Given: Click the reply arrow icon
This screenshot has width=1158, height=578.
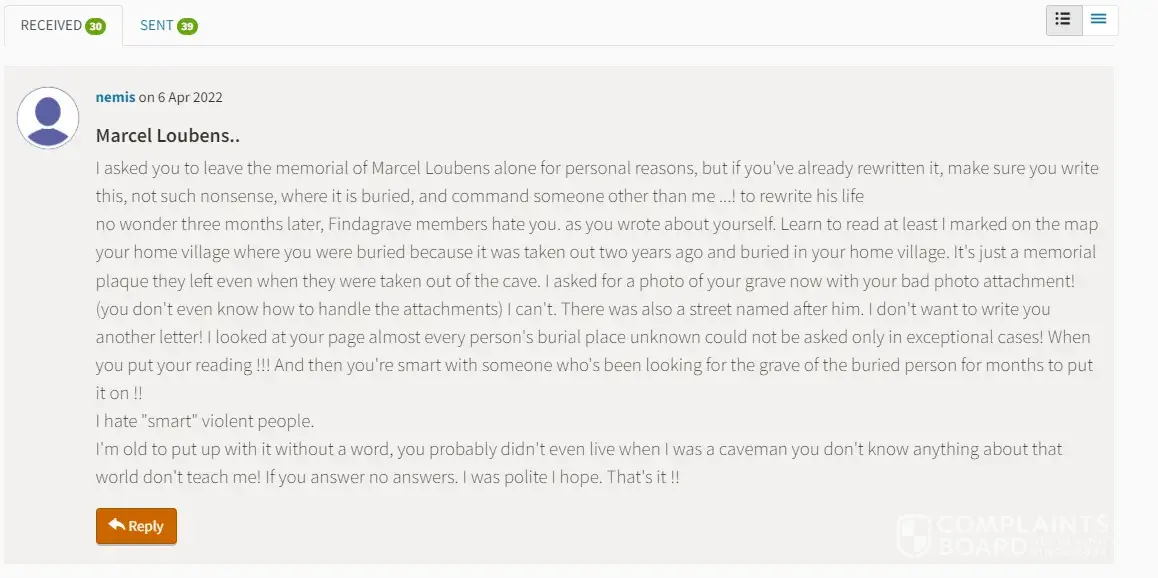Looking at the screenshot, I should coord(117,525).
